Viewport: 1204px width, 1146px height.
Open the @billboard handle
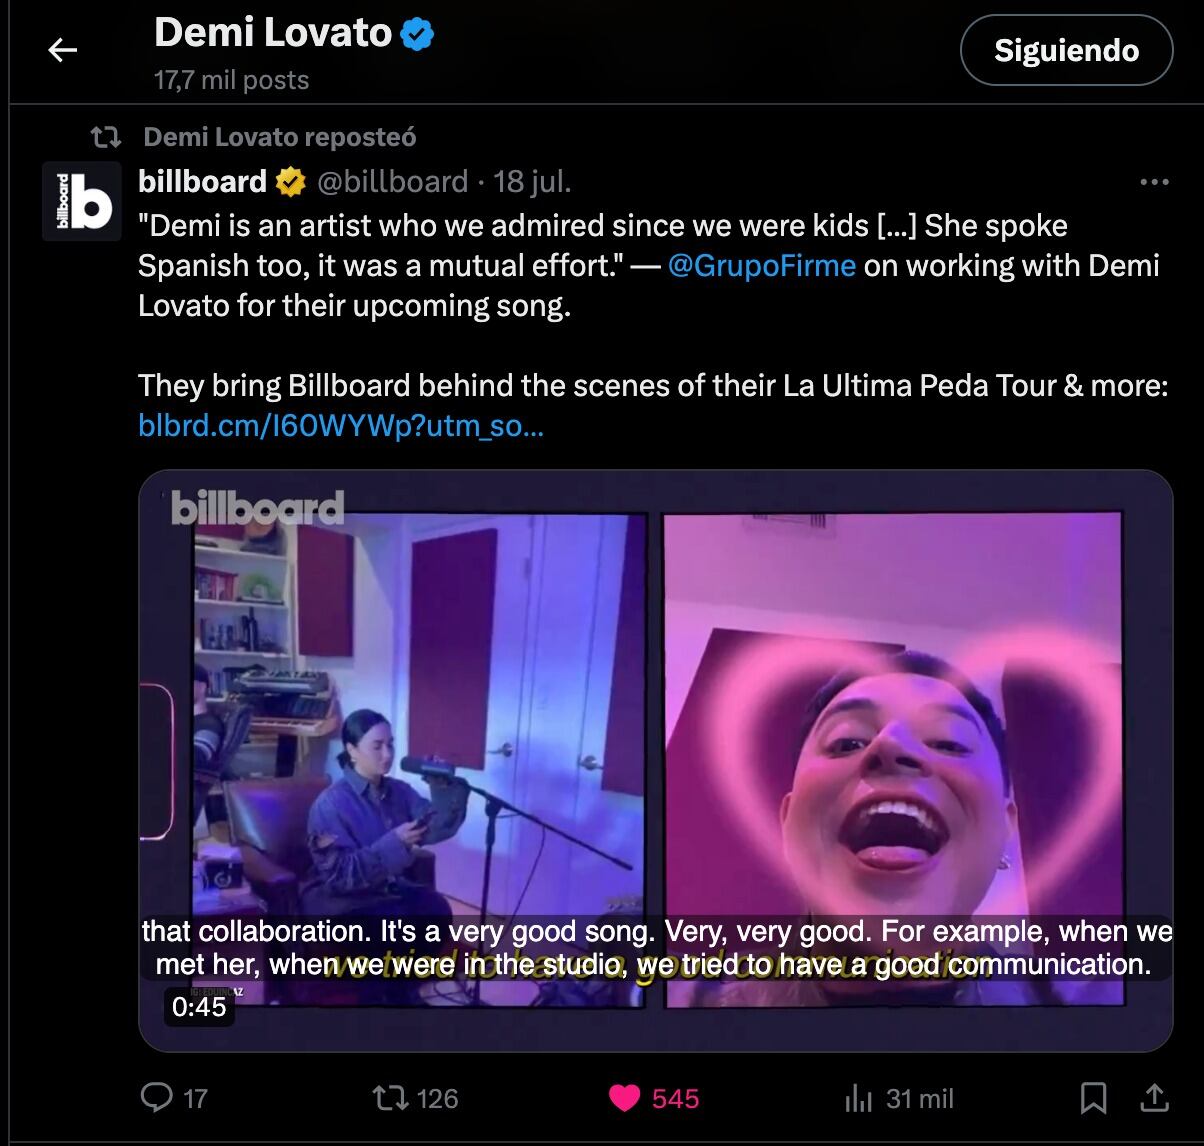(392, 181)
